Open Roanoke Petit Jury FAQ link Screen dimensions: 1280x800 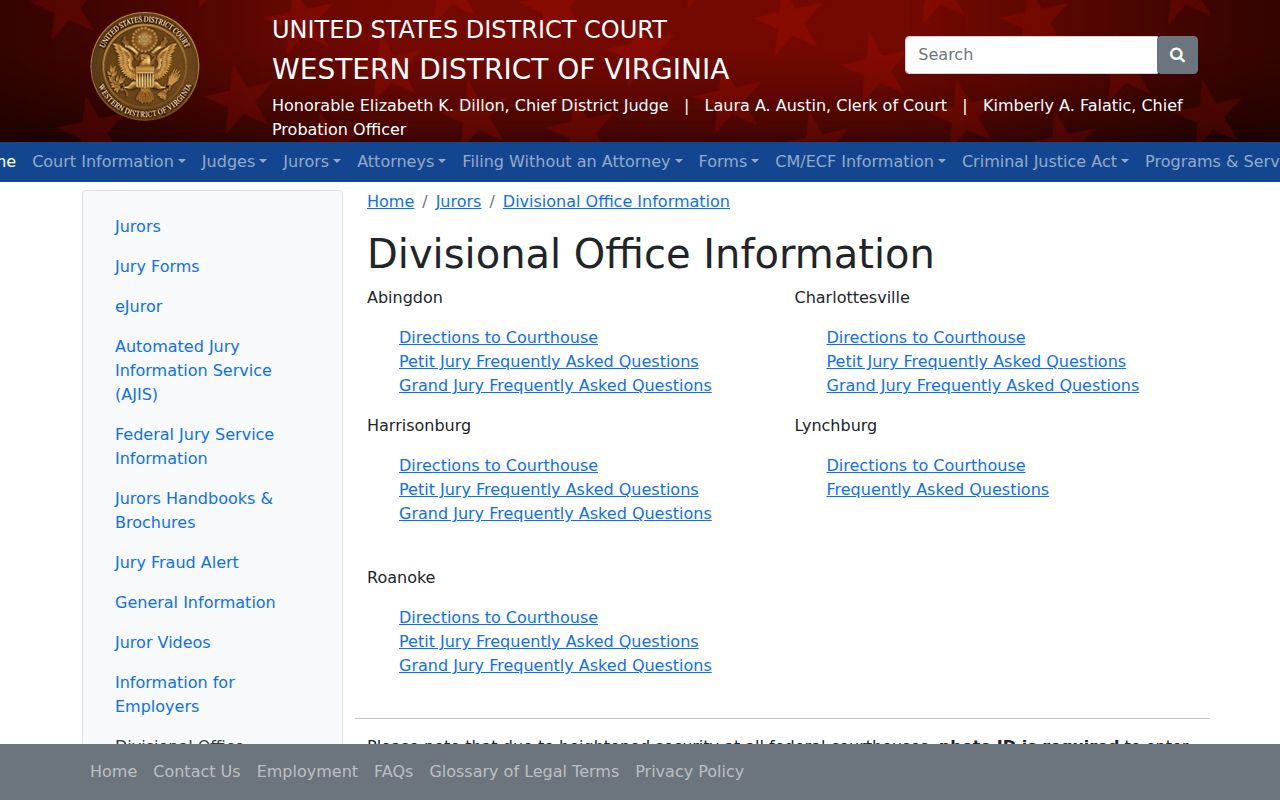point(549,641)
